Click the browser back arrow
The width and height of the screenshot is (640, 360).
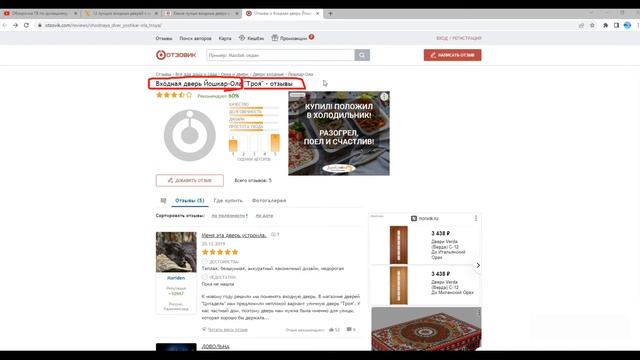(4, 25)
